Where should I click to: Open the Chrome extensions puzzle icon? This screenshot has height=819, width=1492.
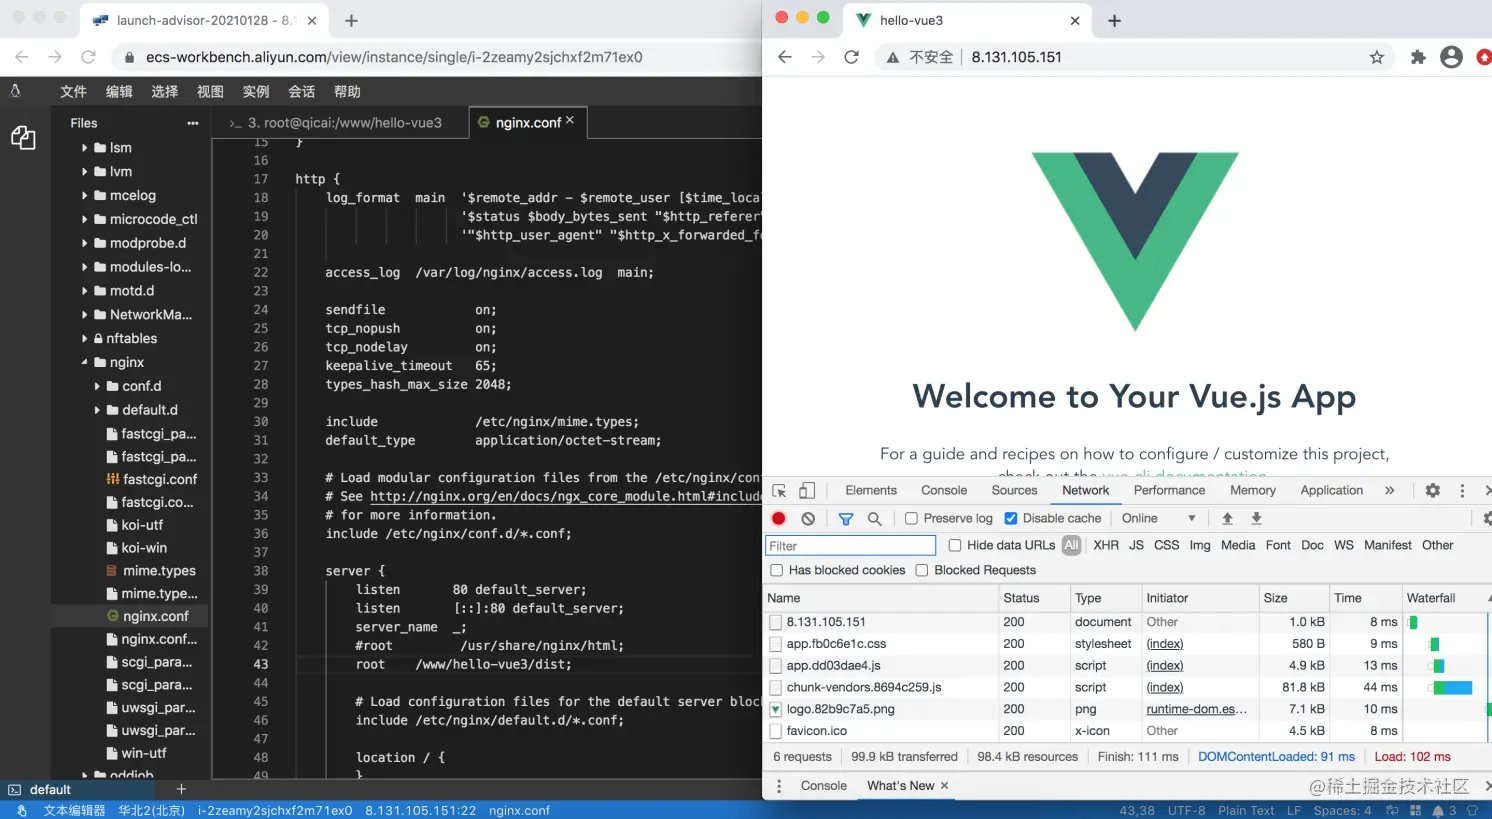(1418, 57)
